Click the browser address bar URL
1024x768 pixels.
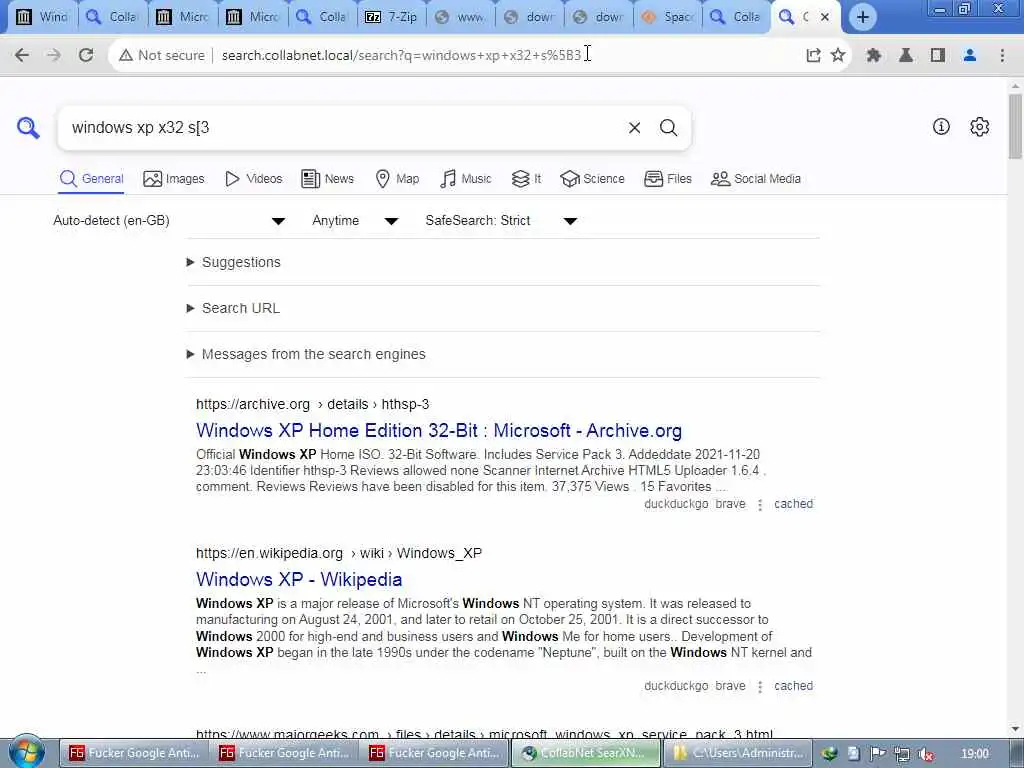tap(401, 56)
